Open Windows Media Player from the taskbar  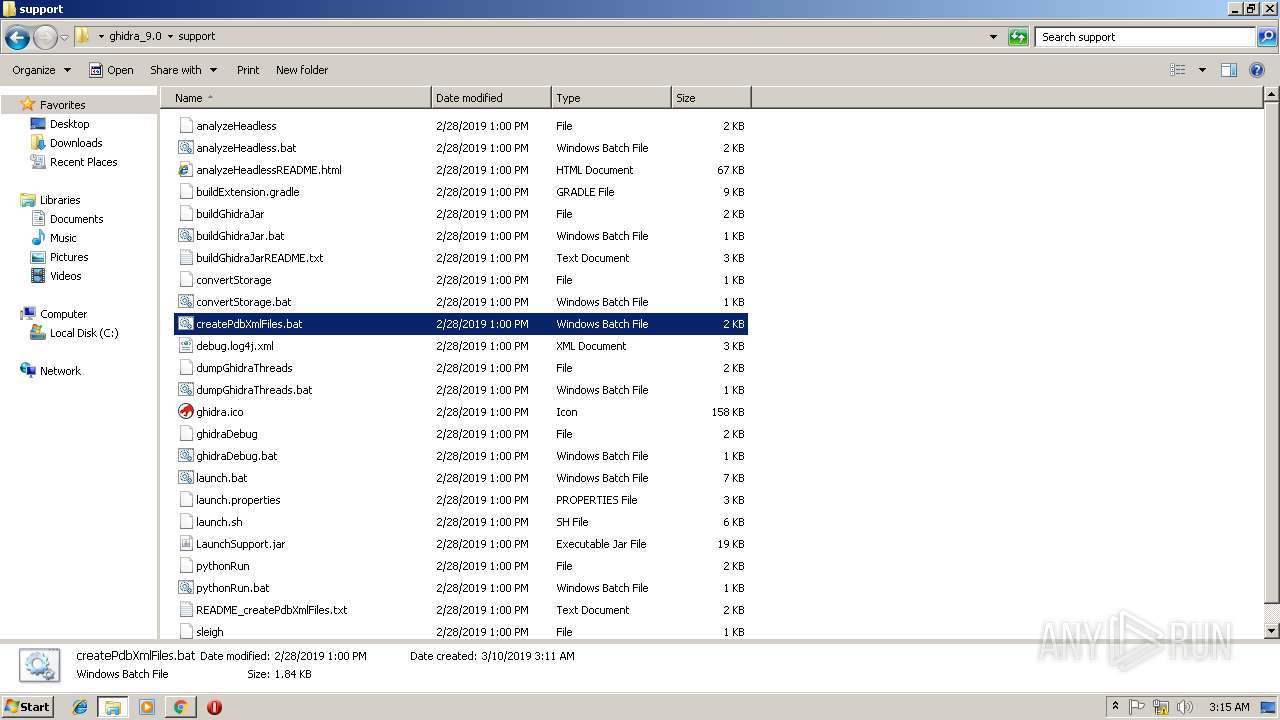[x=147, y=707]
